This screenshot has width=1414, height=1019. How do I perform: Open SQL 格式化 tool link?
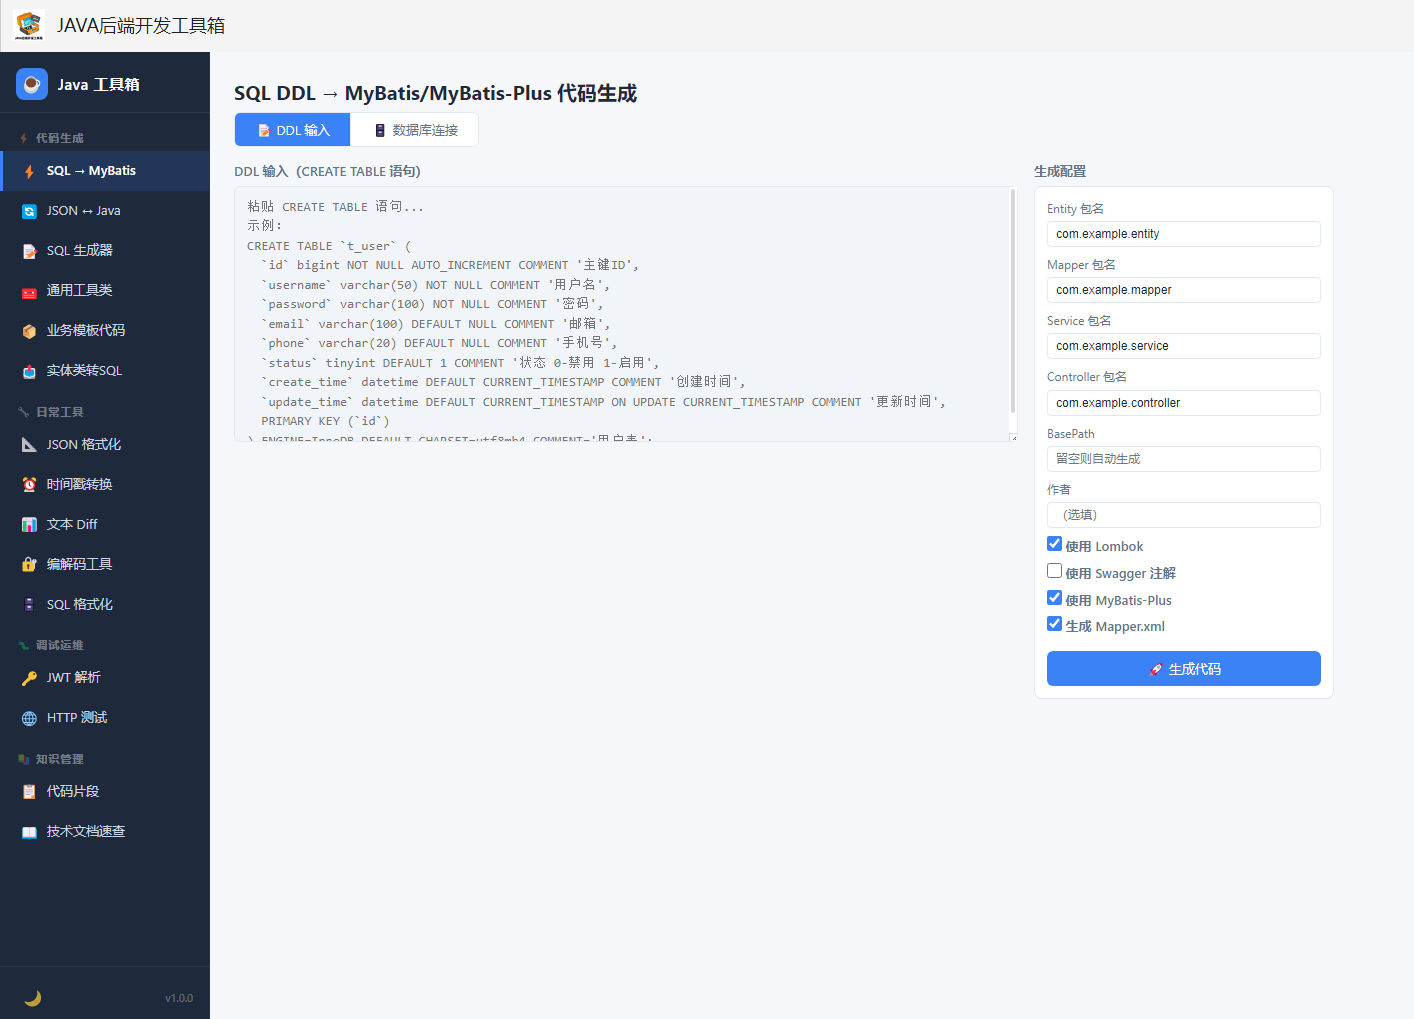(105, 604)
